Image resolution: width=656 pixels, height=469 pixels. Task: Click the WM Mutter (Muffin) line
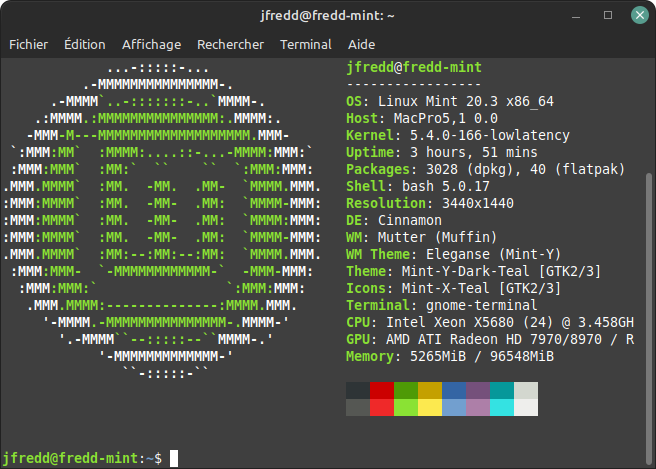click(422, 238)
